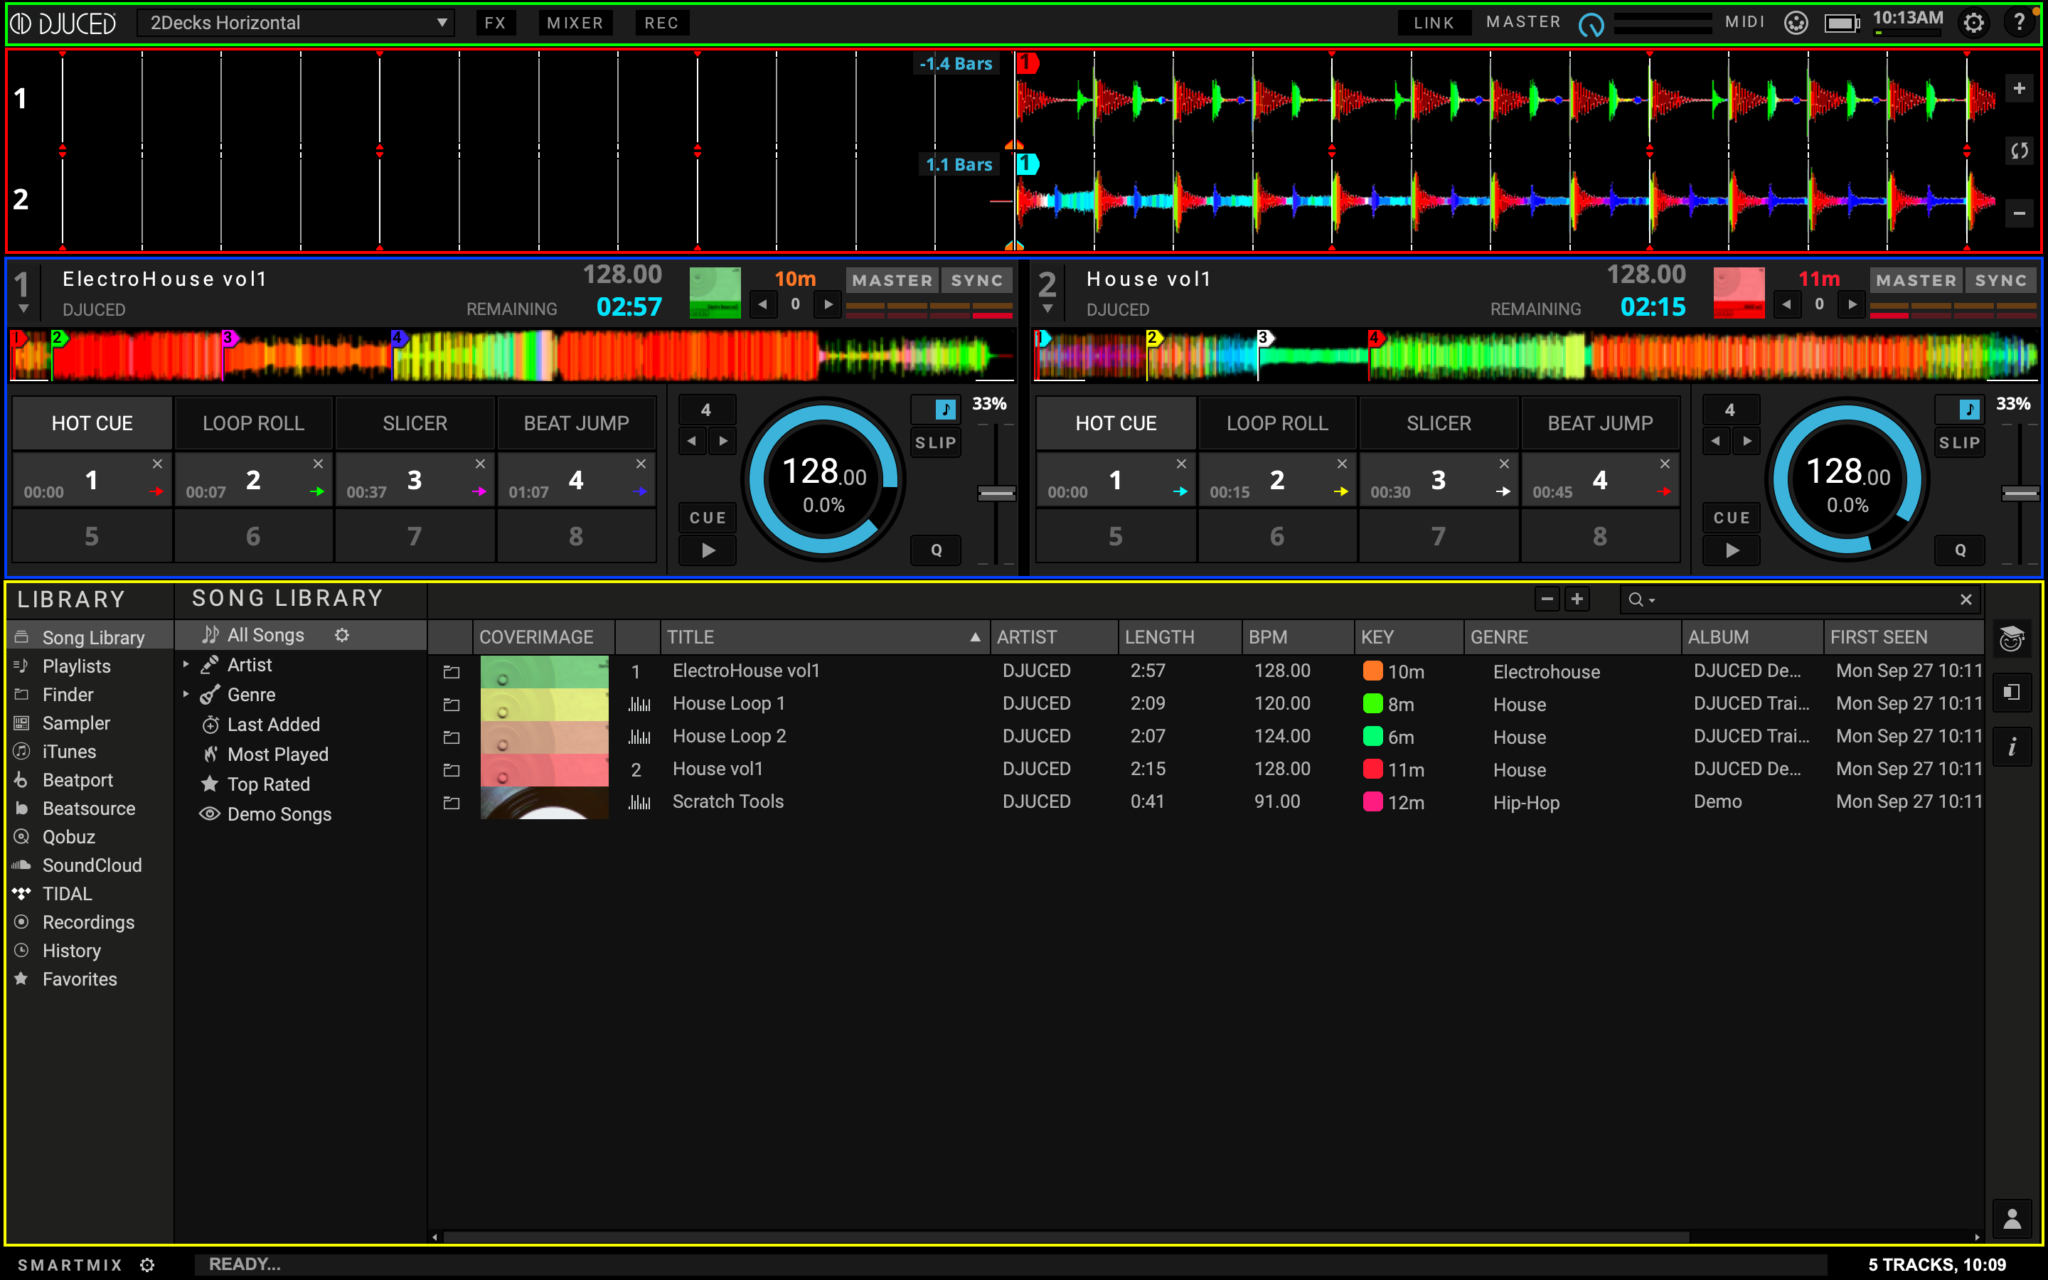Toggle key lock note on deck 1
Viewport: 2048px width, 1280px height.
945,409
